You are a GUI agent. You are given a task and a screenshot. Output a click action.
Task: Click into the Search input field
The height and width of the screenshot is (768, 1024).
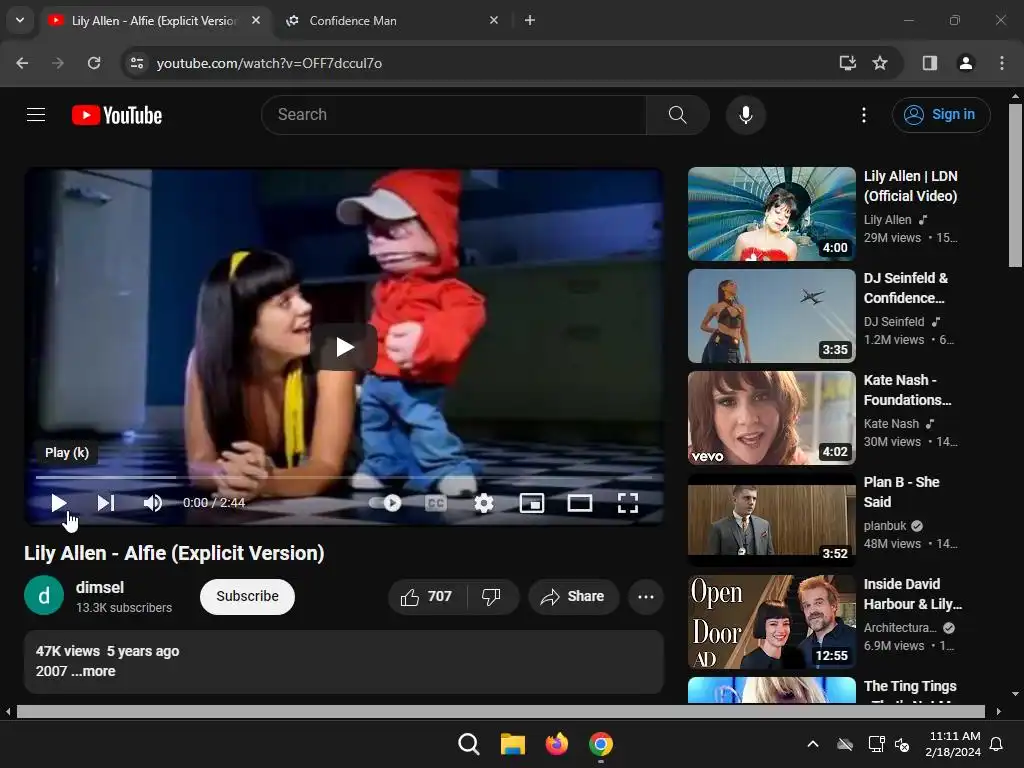[454, 115]
